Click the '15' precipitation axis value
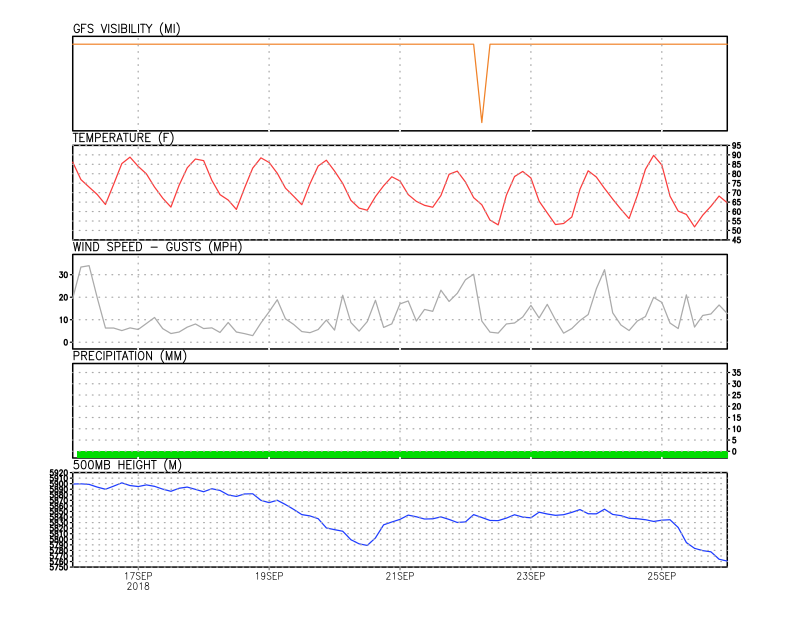 tap(736, 418)
